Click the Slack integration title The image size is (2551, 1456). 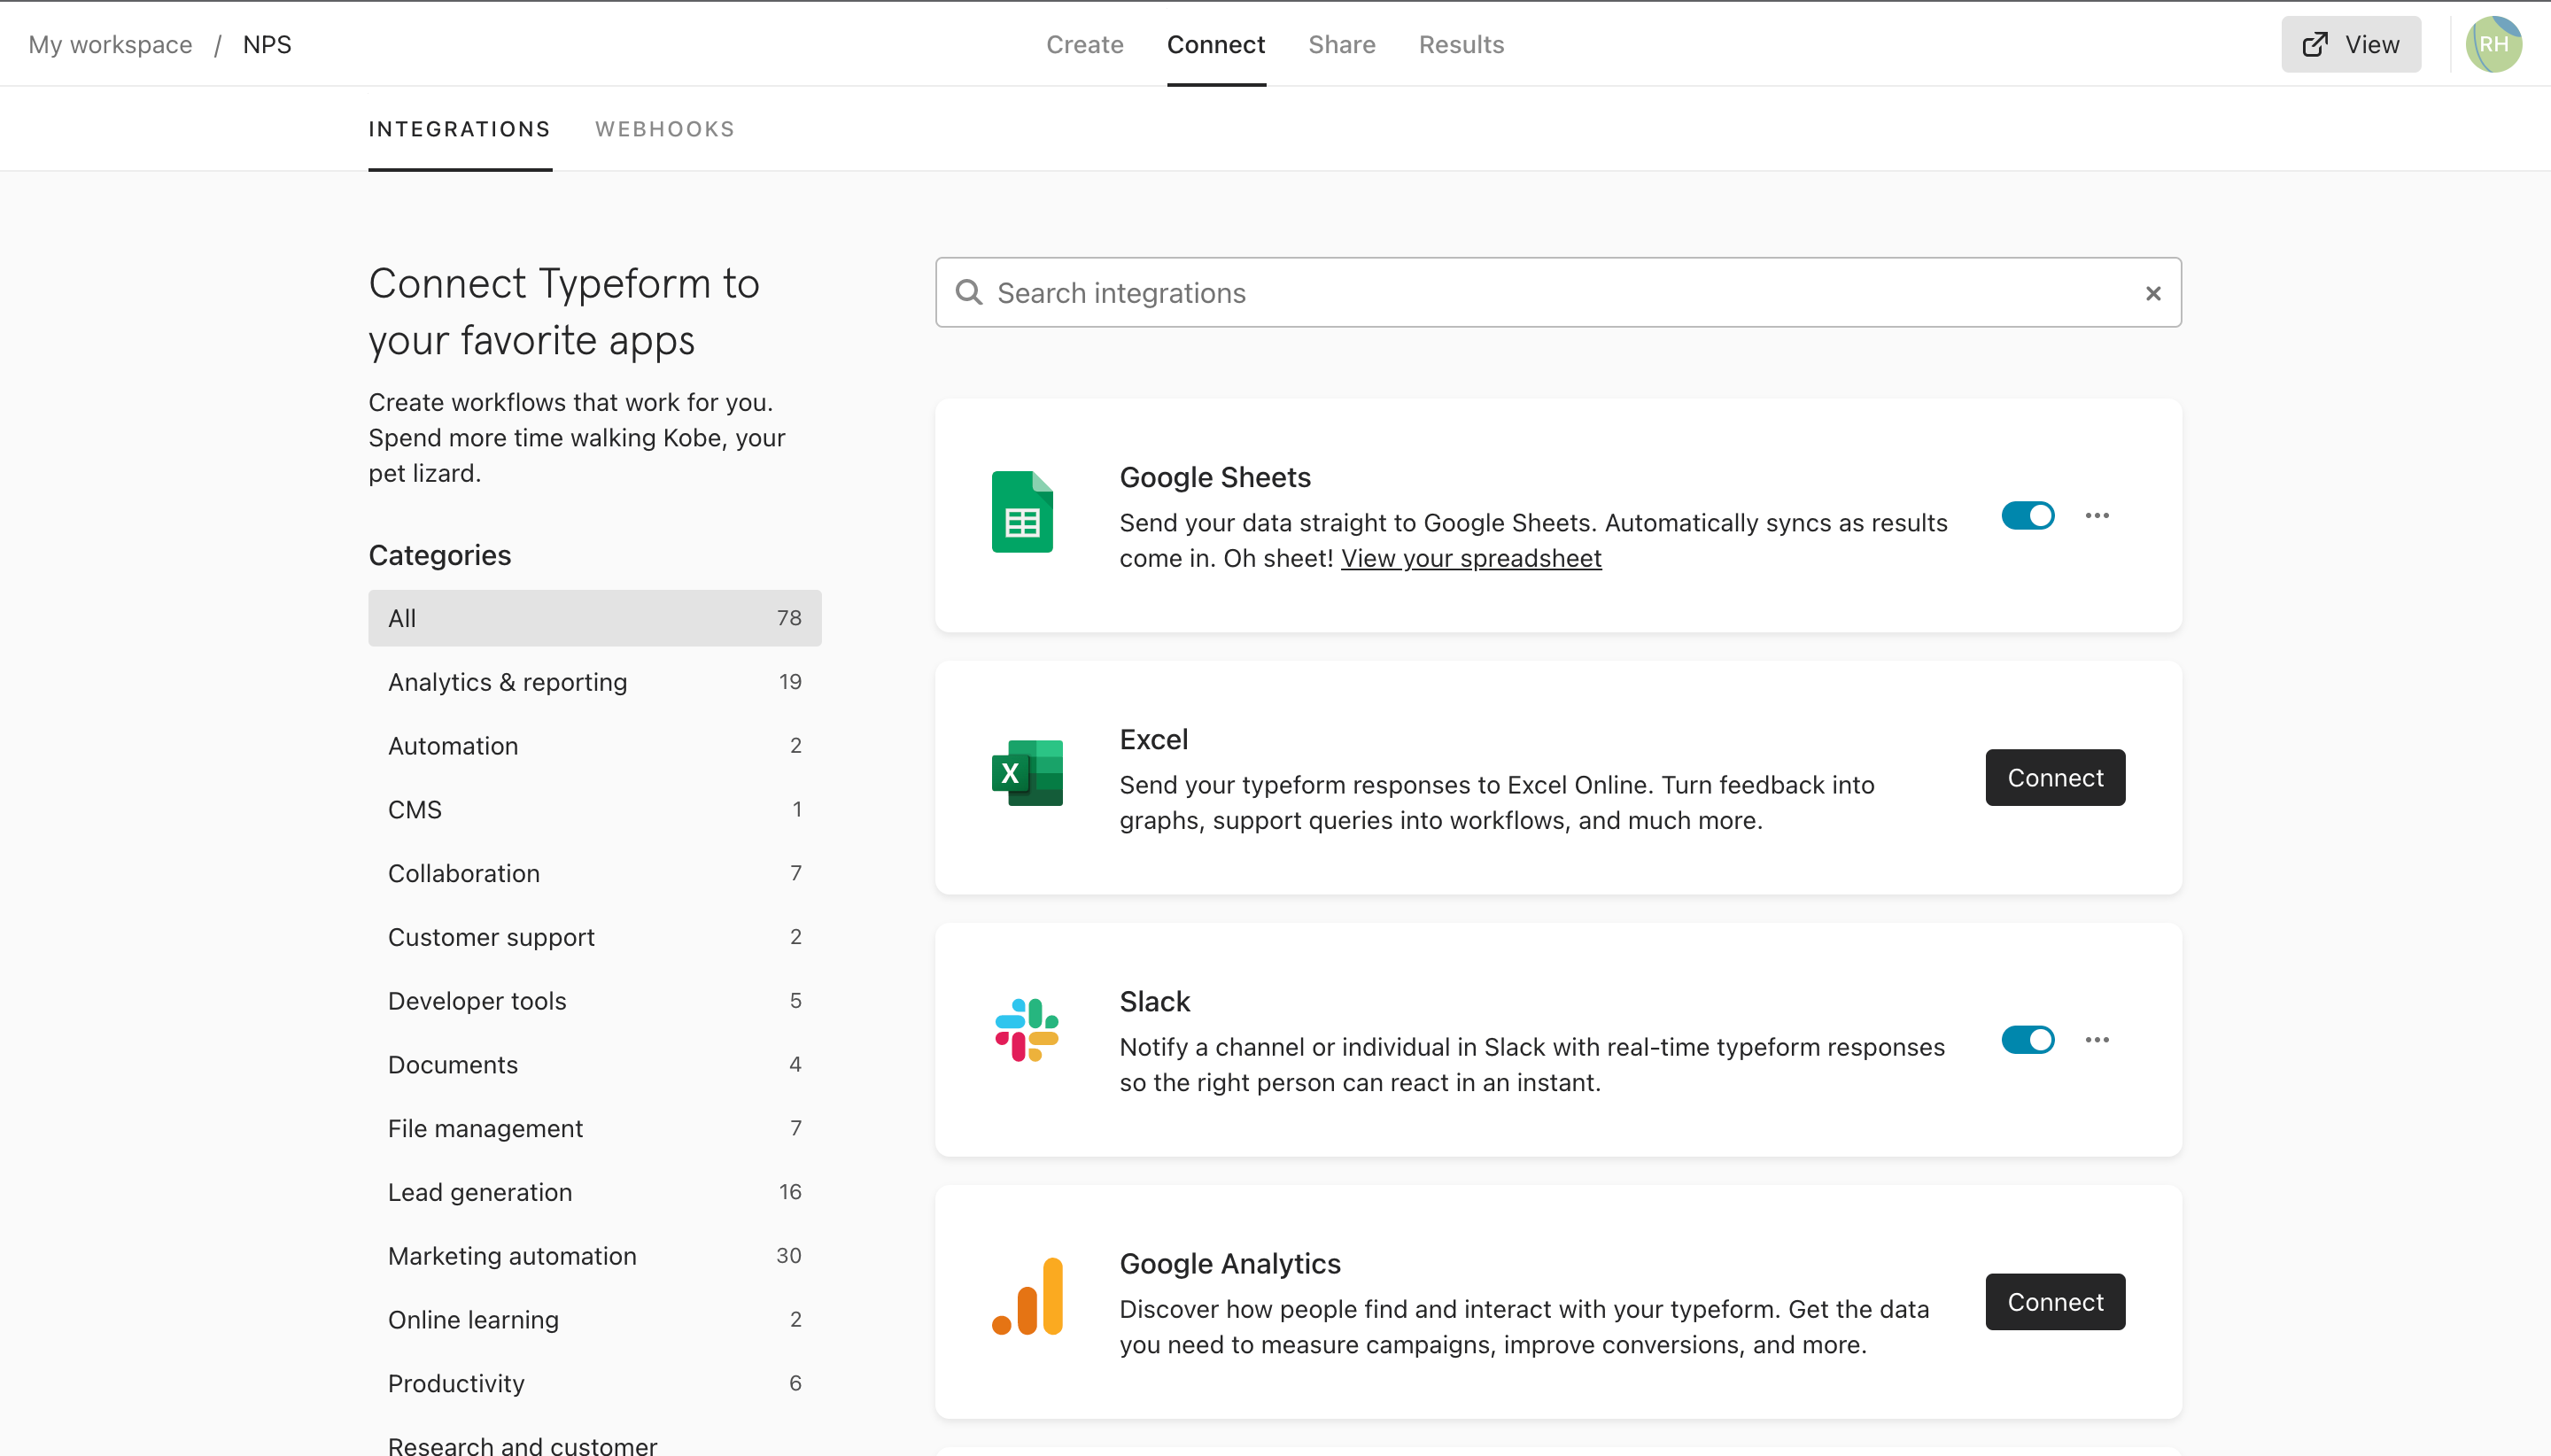1154,1001
